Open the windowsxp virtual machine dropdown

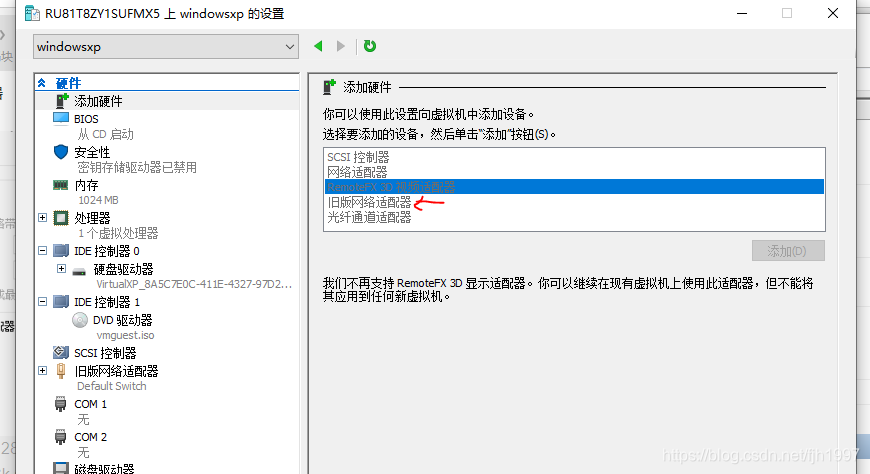tap(165, 47)
